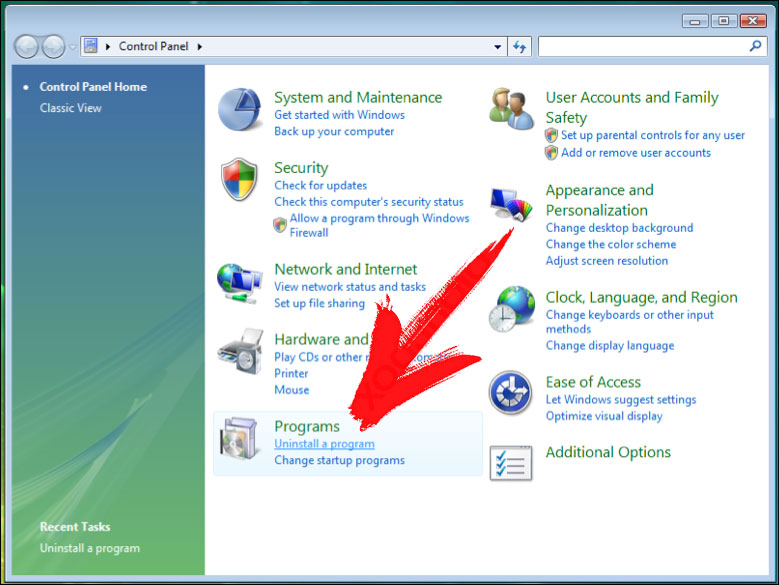This screenshot has height=585, width=779.
Task: Click Uninstall a program under Programs
Action: [x=324, y=444]
